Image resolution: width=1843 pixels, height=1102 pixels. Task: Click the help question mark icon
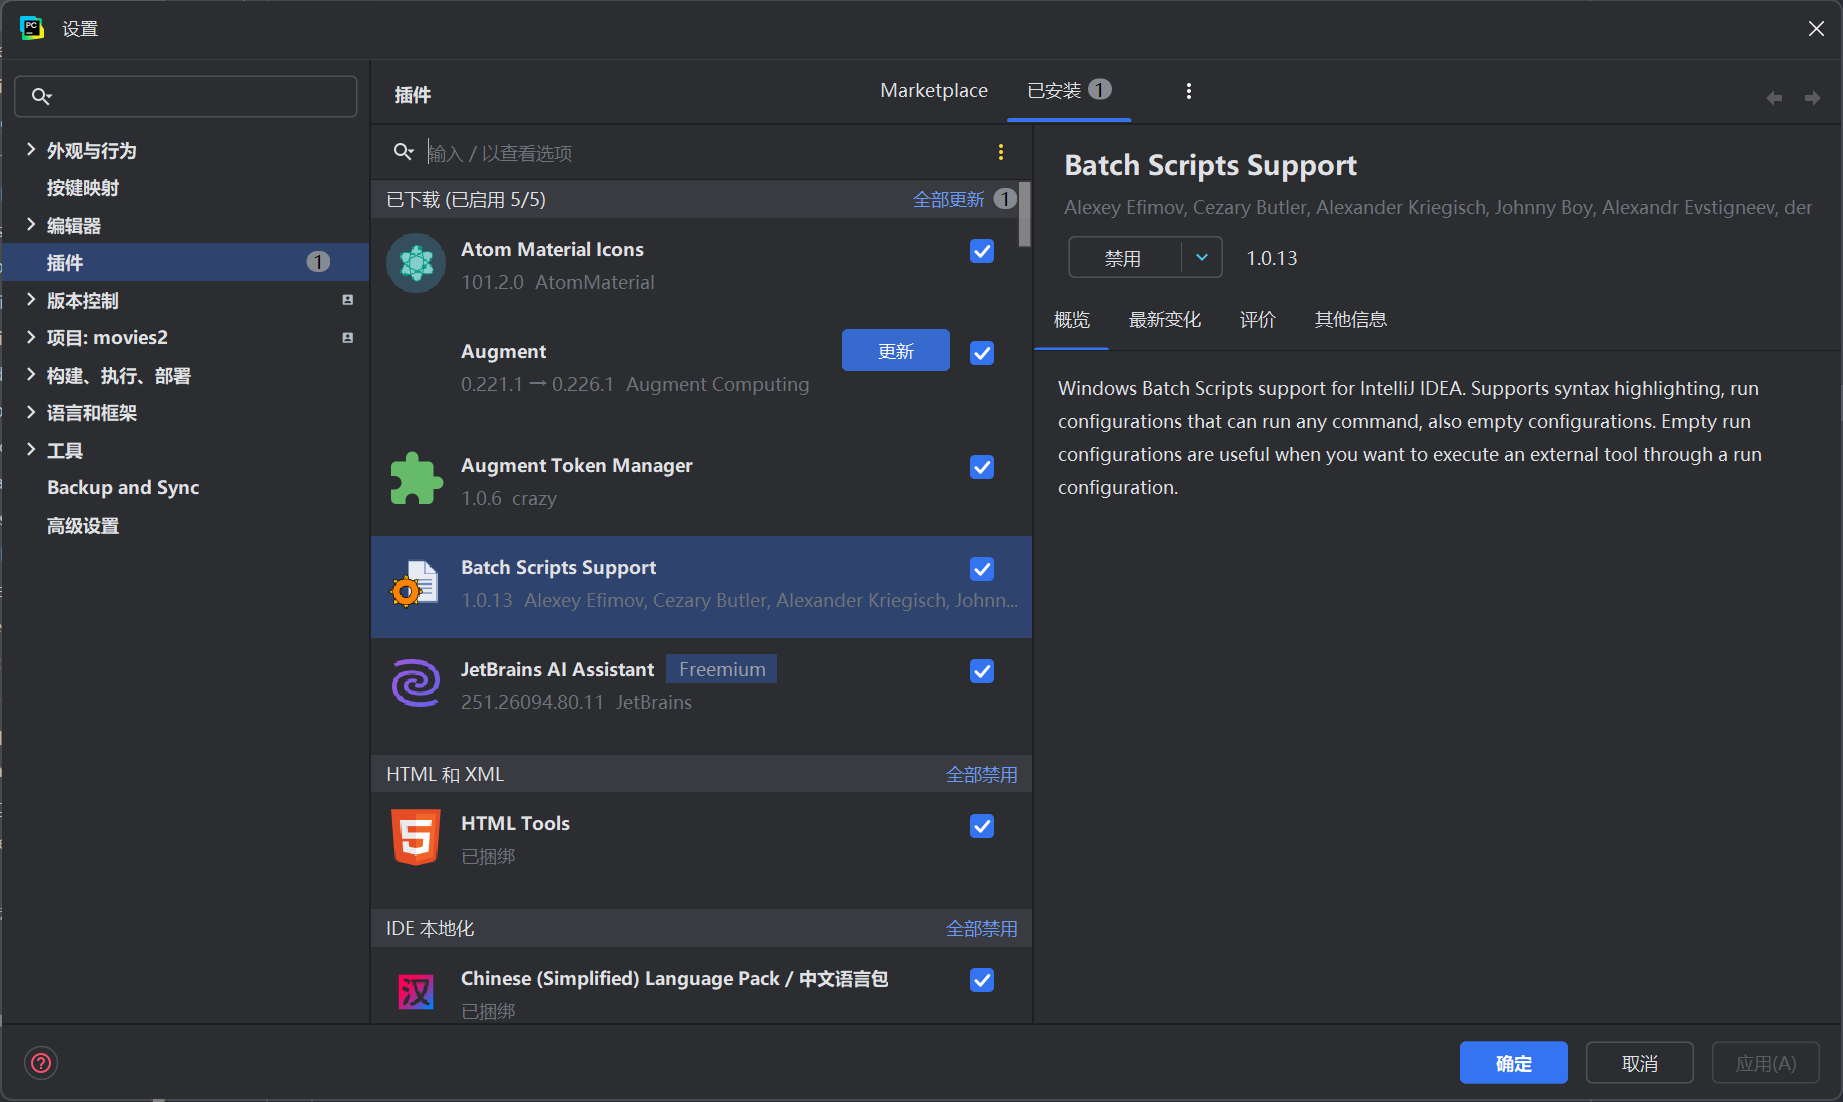(41, 1062)
